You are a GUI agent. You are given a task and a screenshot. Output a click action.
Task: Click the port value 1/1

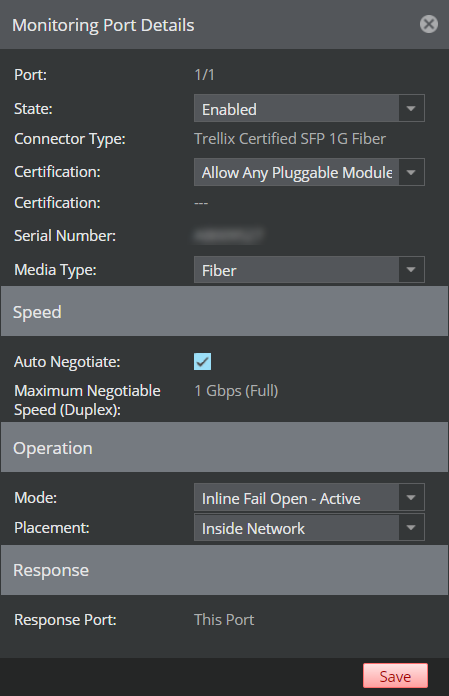(x=205, y=75)
